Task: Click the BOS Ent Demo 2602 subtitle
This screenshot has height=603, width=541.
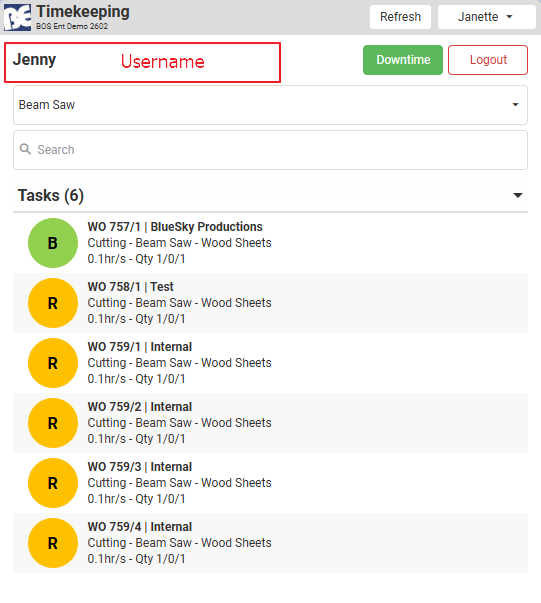Action: [72, 27]
